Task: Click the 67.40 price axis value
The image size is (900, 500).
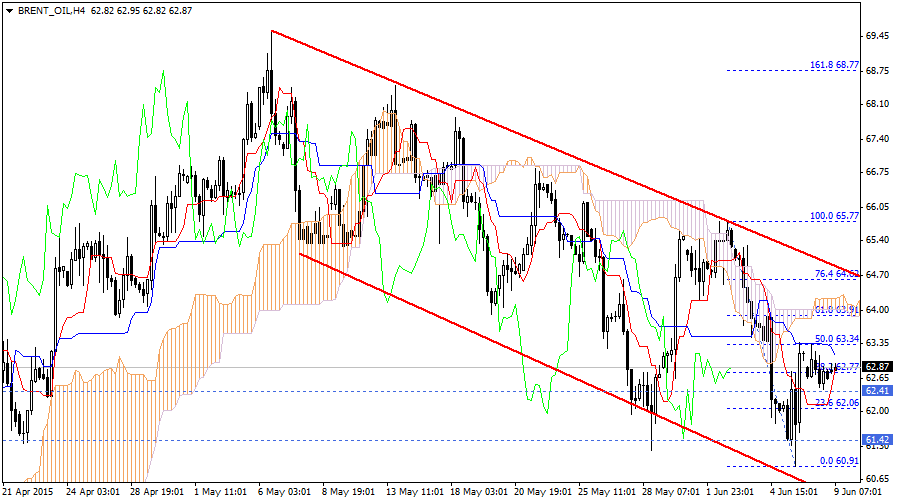Action: tap(877, 139)
